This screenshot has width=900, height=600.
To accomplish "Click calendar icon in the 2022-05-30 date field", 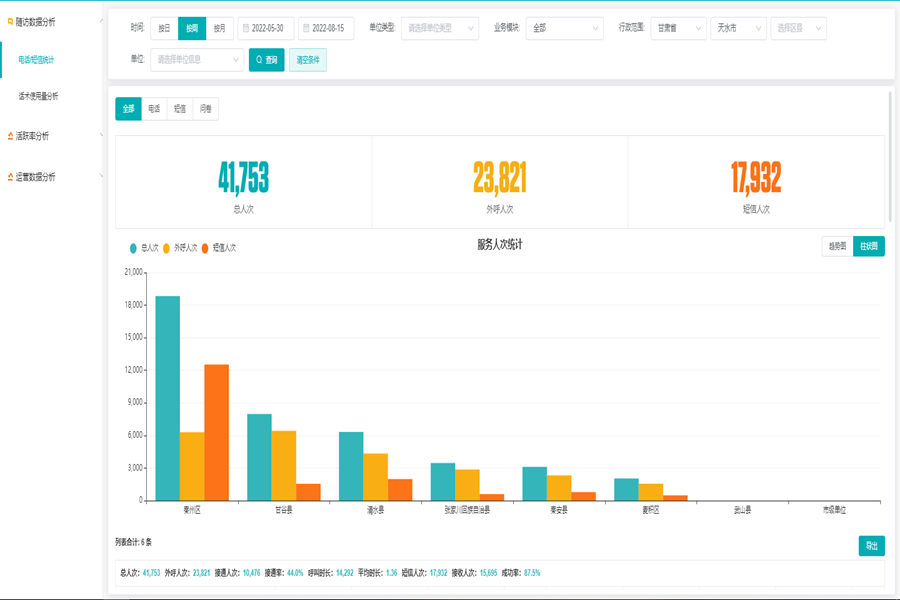I will click(246, 29).
